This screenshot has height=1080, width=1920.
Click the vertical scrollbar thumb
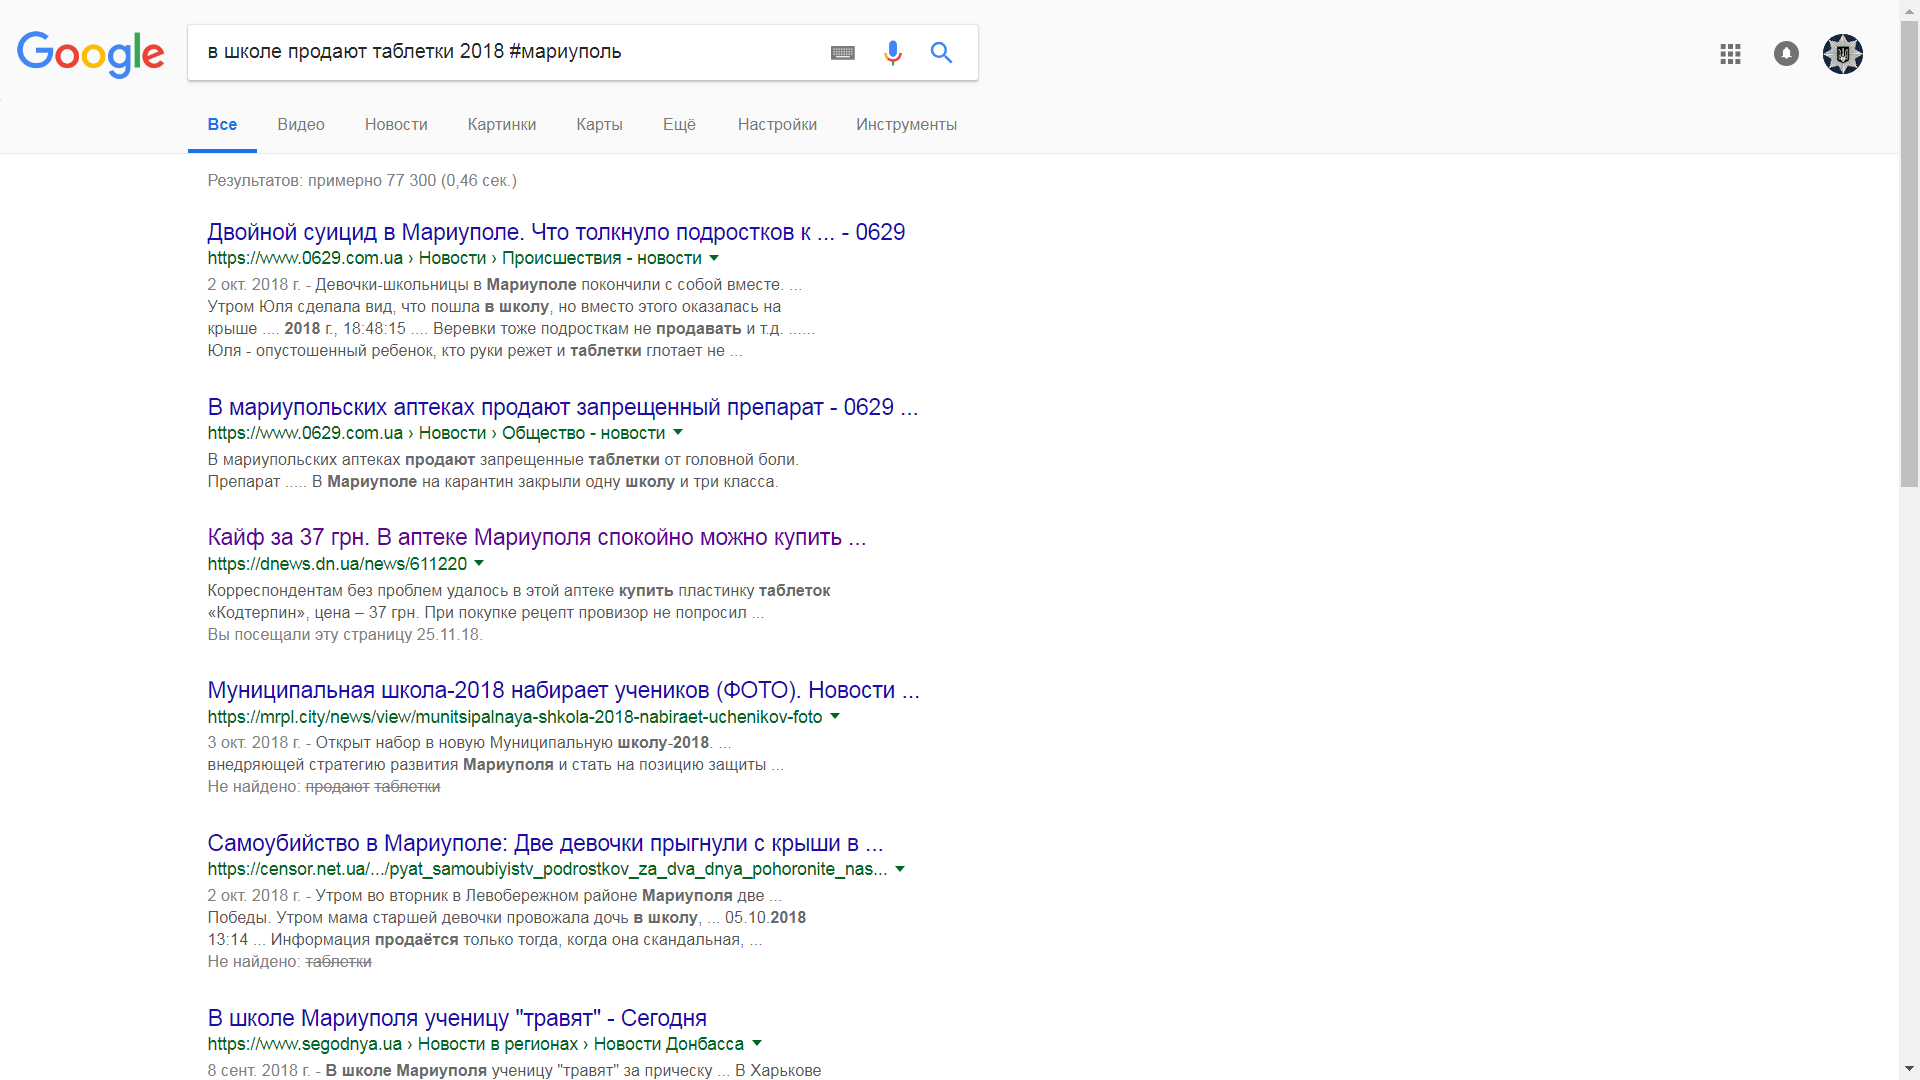(1909, 253)
